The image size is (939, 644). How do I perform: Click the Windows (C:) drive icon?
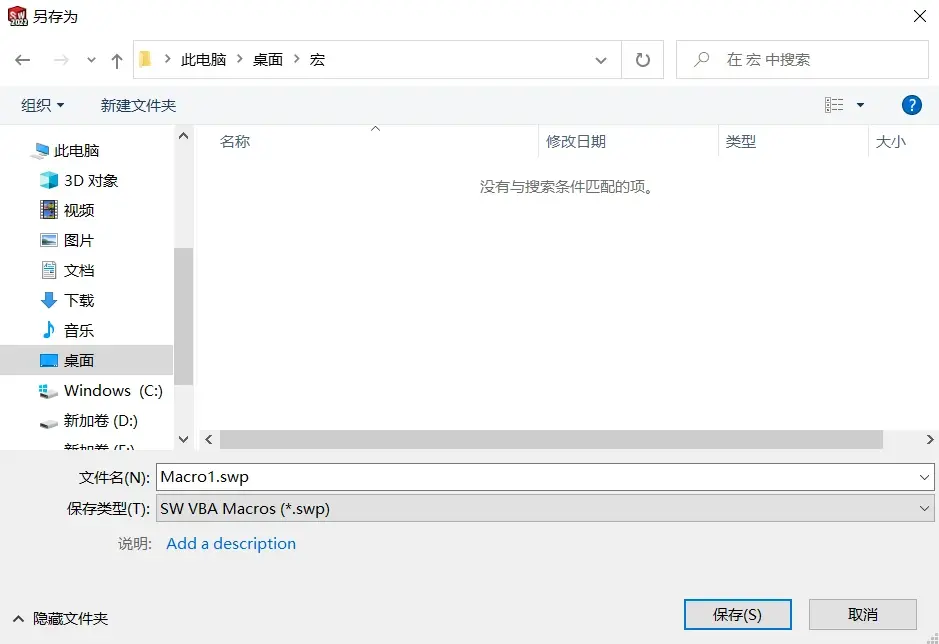tap(48, 391)
